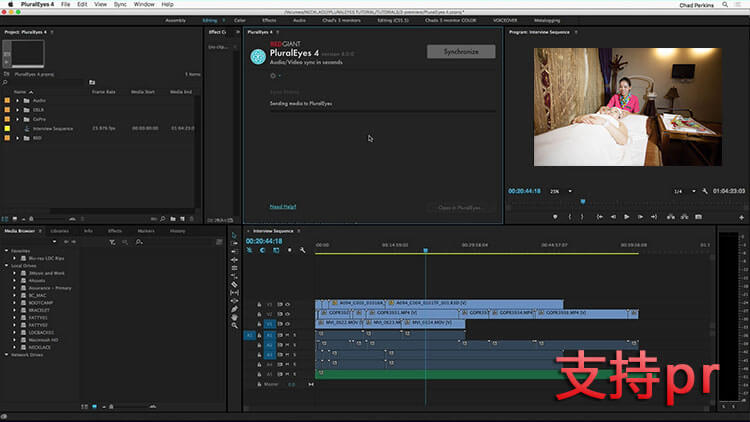
Task: Select the Hand tool
Action: click(234, 317)
